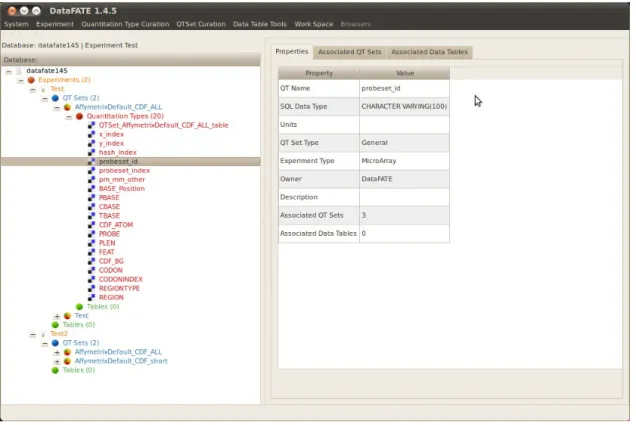Click the SQL Data Type property label
Screen dimensions: 636x425
tap(303, 107)
